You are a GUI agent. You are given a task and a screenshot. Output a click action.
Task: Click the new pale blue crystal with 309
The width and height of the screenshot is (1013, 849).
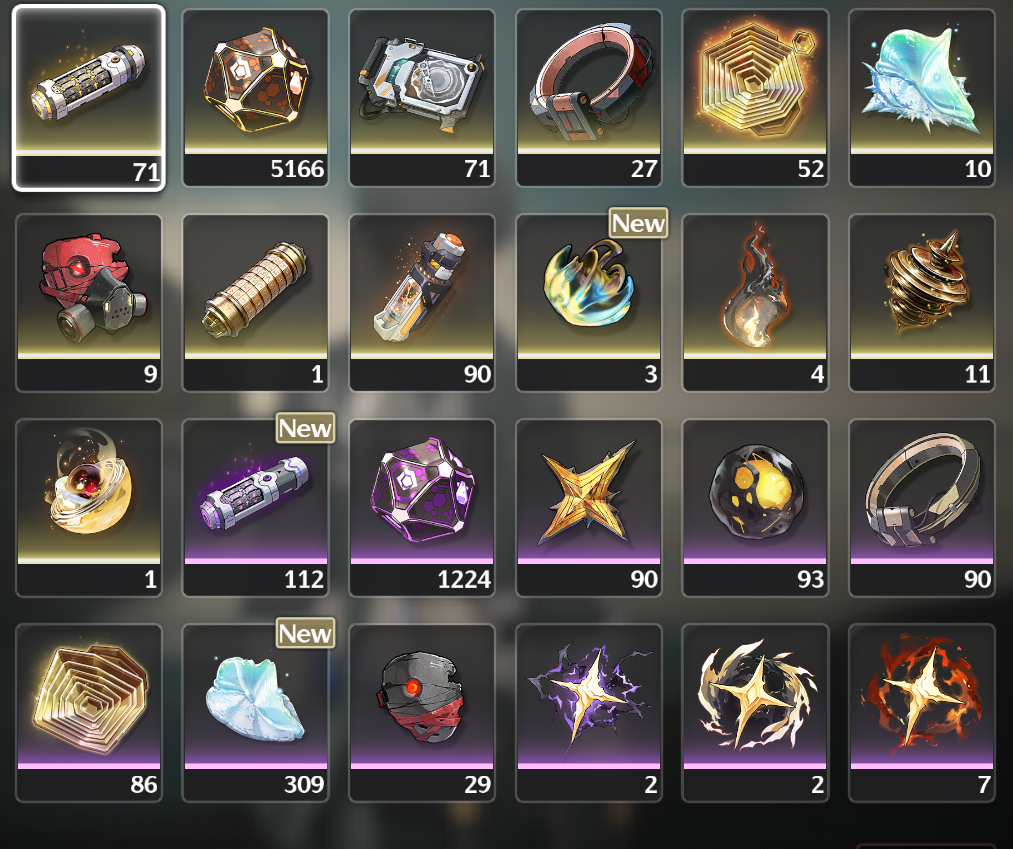pyautogui.click(x=255, y=713)
